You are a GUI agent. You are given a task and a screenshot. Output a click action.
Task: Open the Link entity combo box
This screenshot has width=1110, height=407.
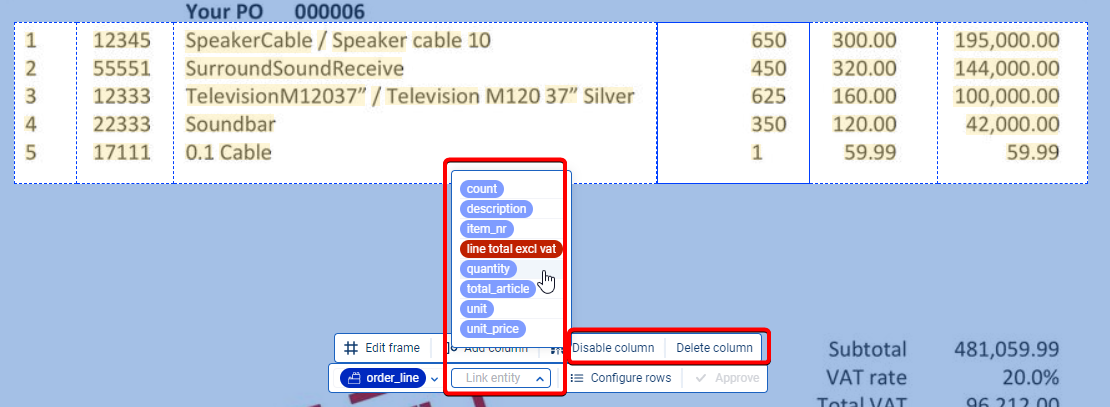pyautogui.click(x=501, y=378)
